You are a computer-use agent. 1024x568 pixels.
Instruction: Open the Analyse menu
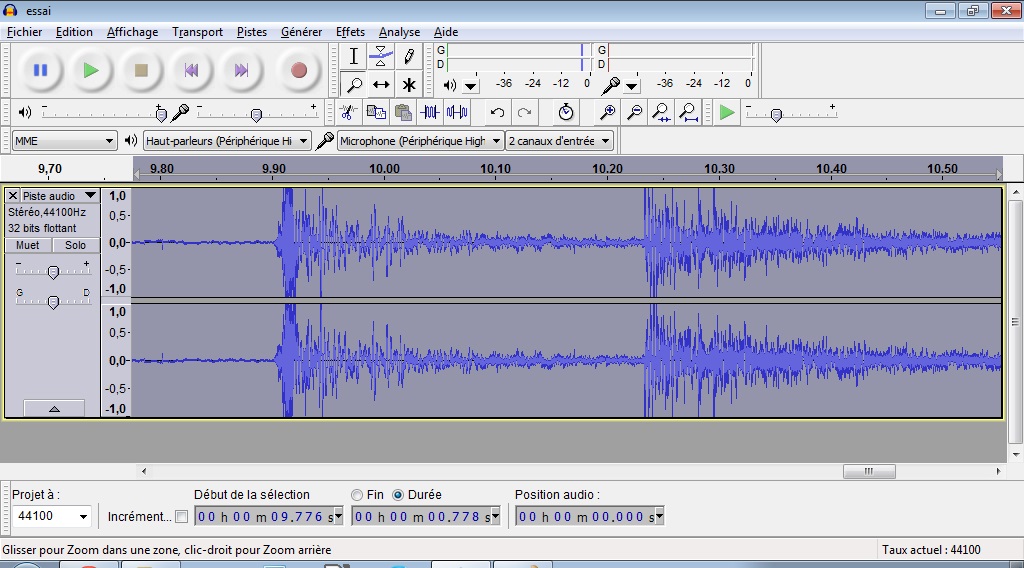(x=399, y=32)
